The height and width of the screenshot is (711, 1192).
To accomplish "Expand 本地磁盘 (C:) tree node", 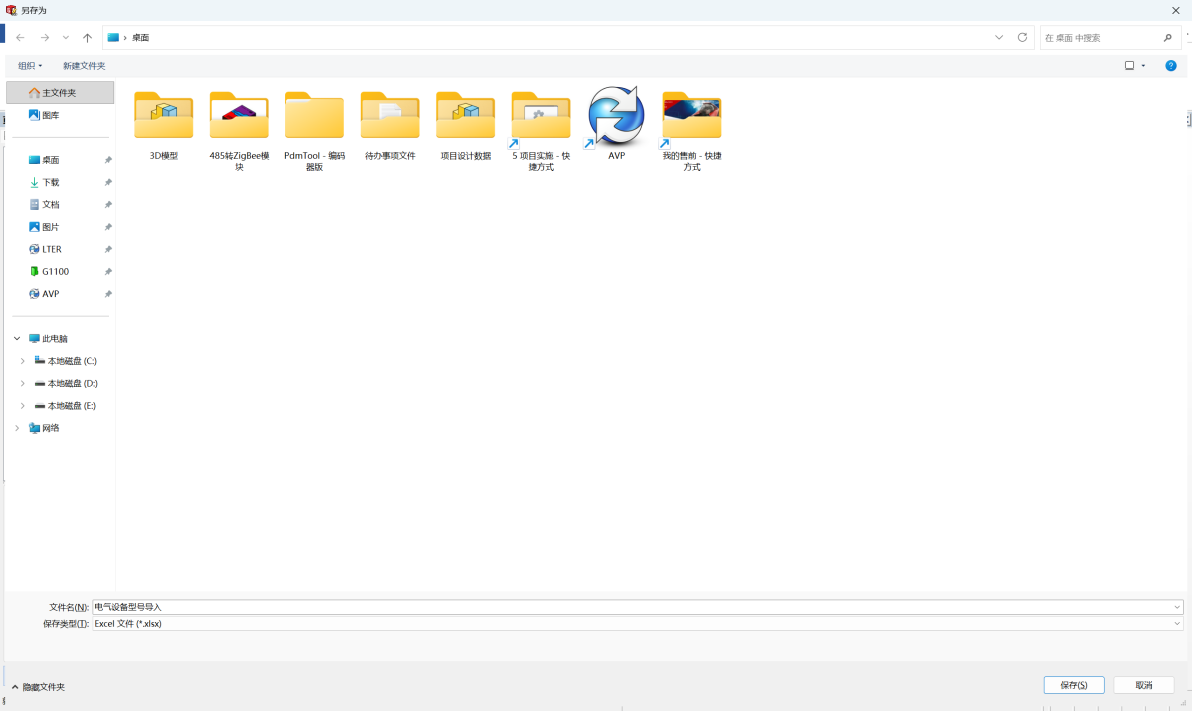I will [22, 361].
